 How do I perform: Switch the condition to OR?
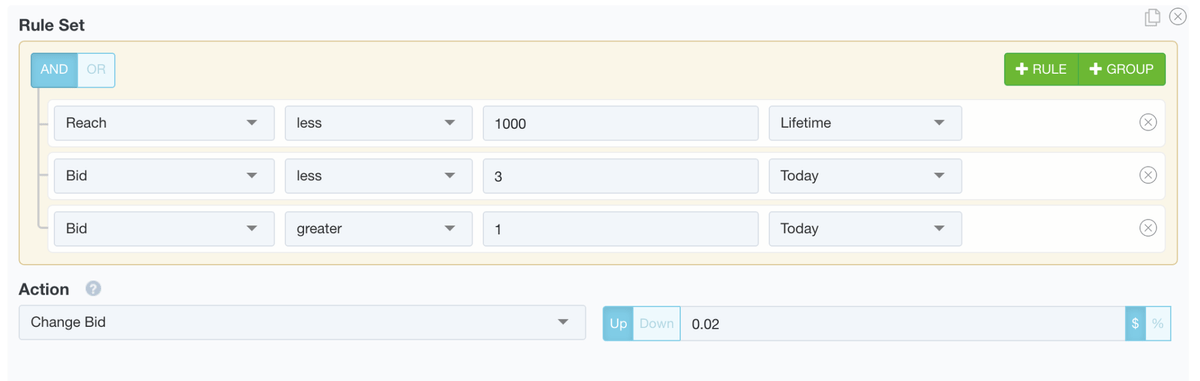point(96,70)
